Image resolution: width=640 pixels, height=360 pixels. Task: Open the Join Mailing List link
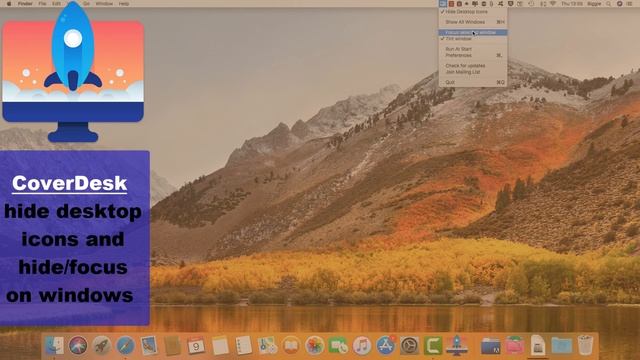coord(473,72)
